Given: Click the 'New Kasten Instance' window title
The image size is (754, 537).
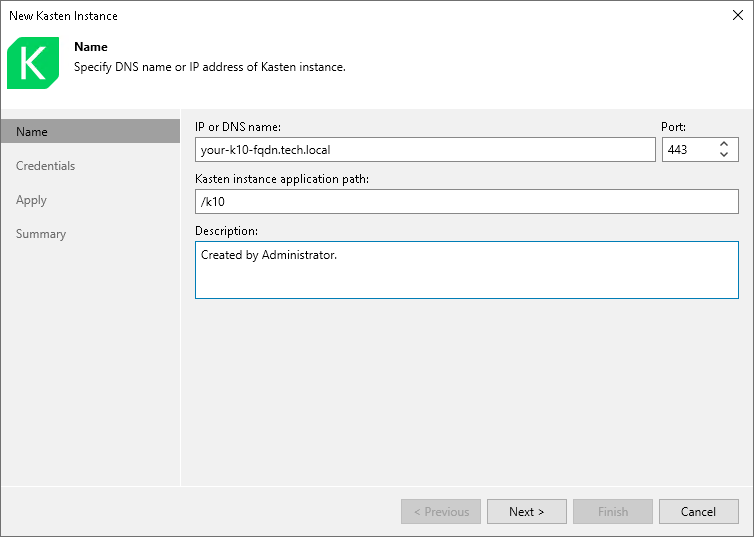Looking at the screenshot, I should 63,16.
